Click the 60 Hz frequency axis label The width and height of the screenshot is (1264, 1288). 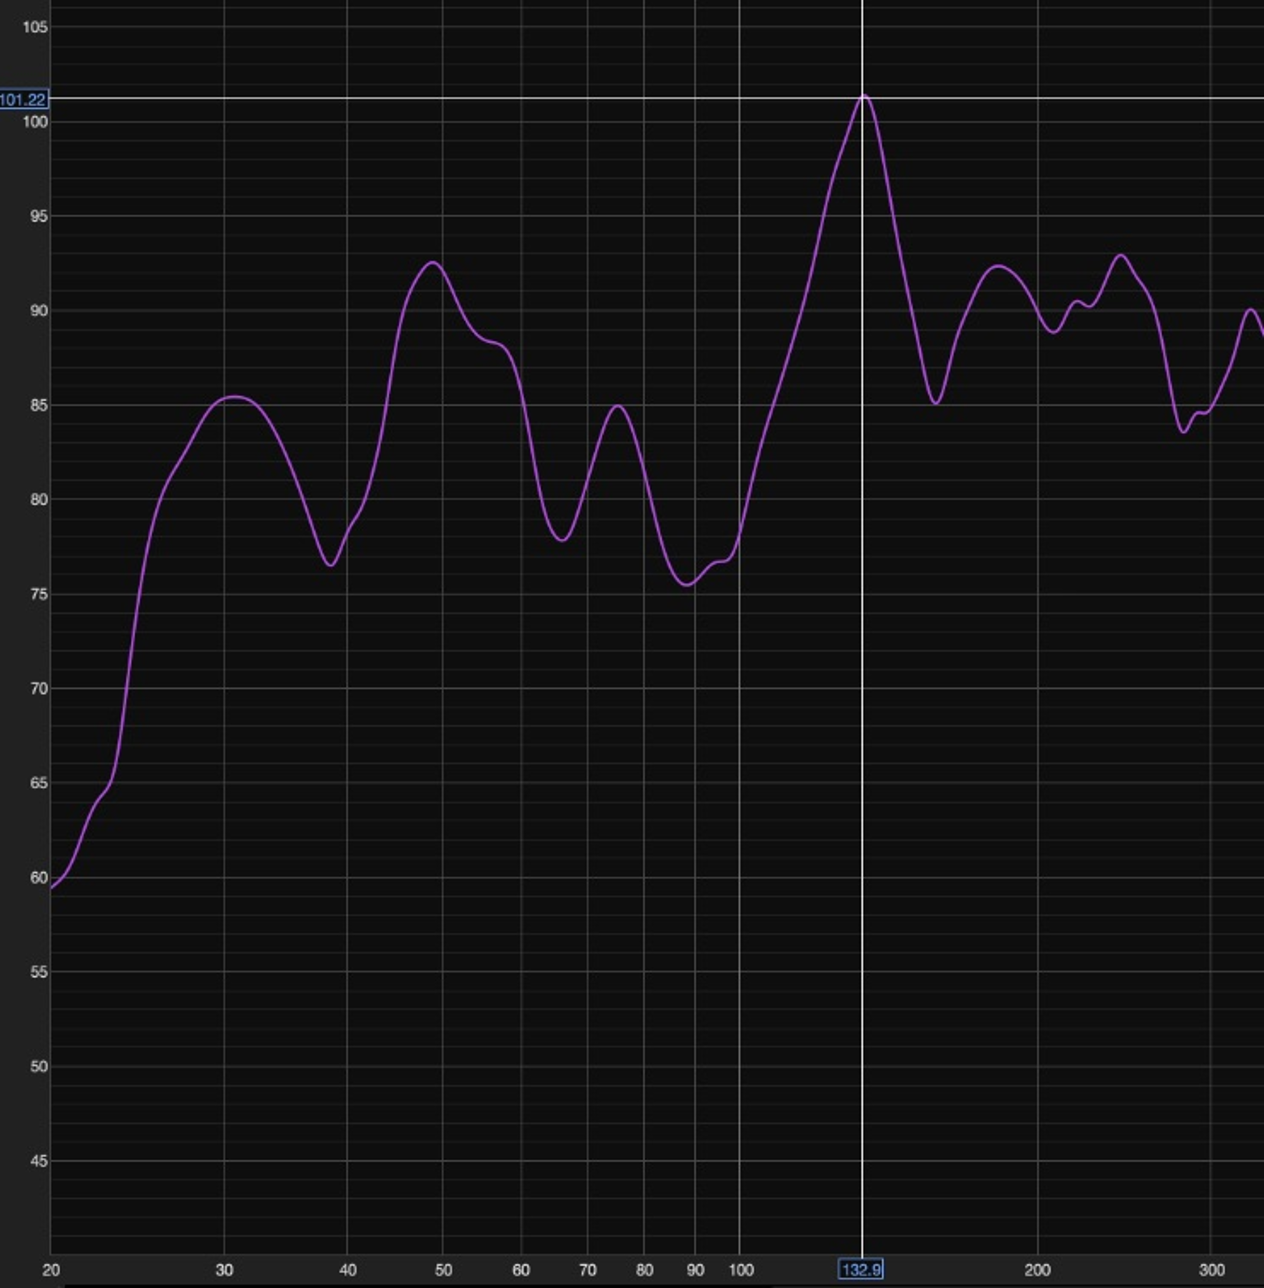[521, 1270]
